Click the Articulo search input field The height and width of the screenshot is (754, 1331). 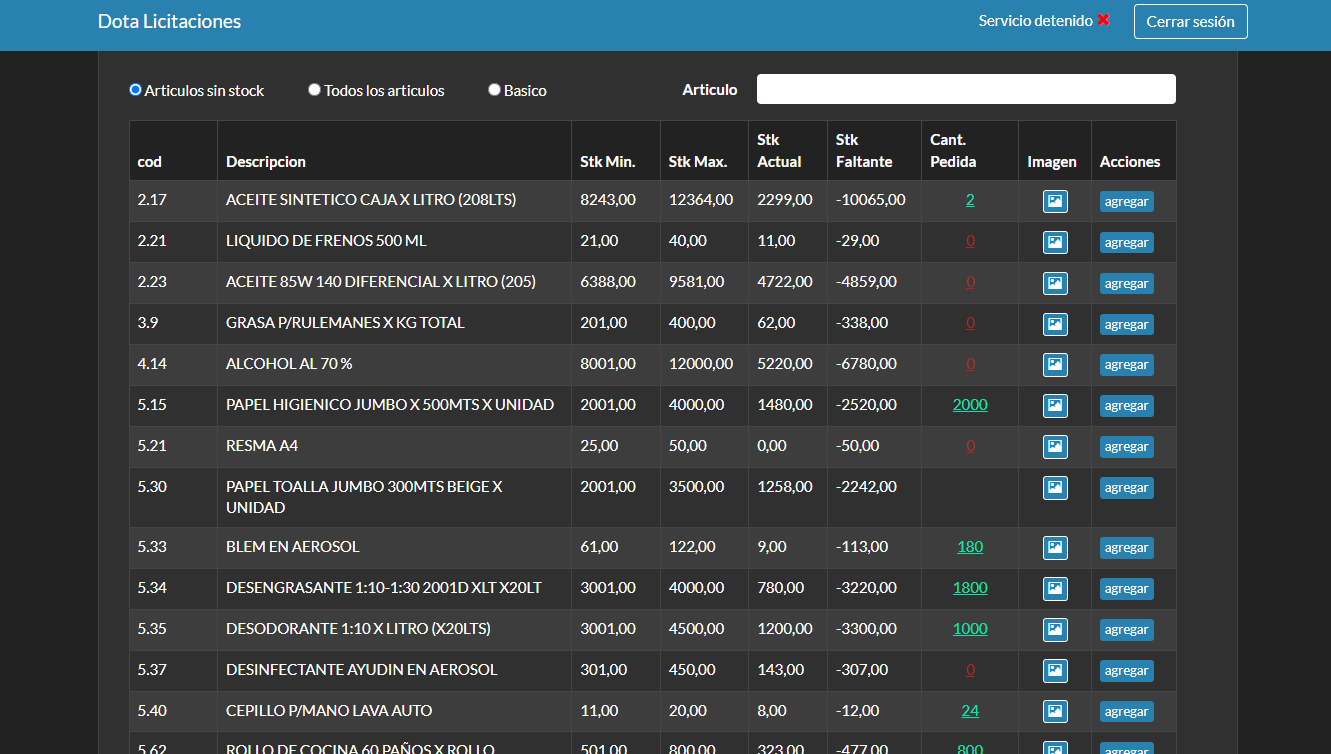(965, 89)
